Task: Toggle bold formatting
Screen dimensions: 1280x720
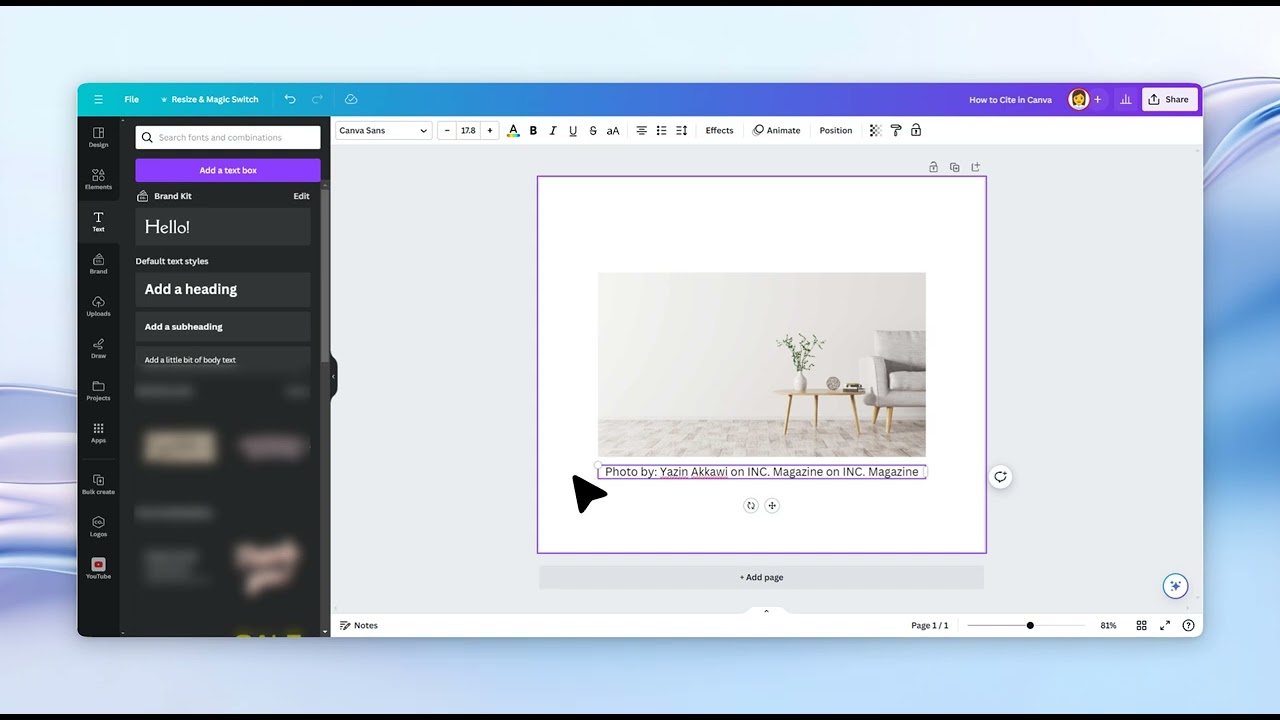Action: pyautogui.click(x=533, y=130)
